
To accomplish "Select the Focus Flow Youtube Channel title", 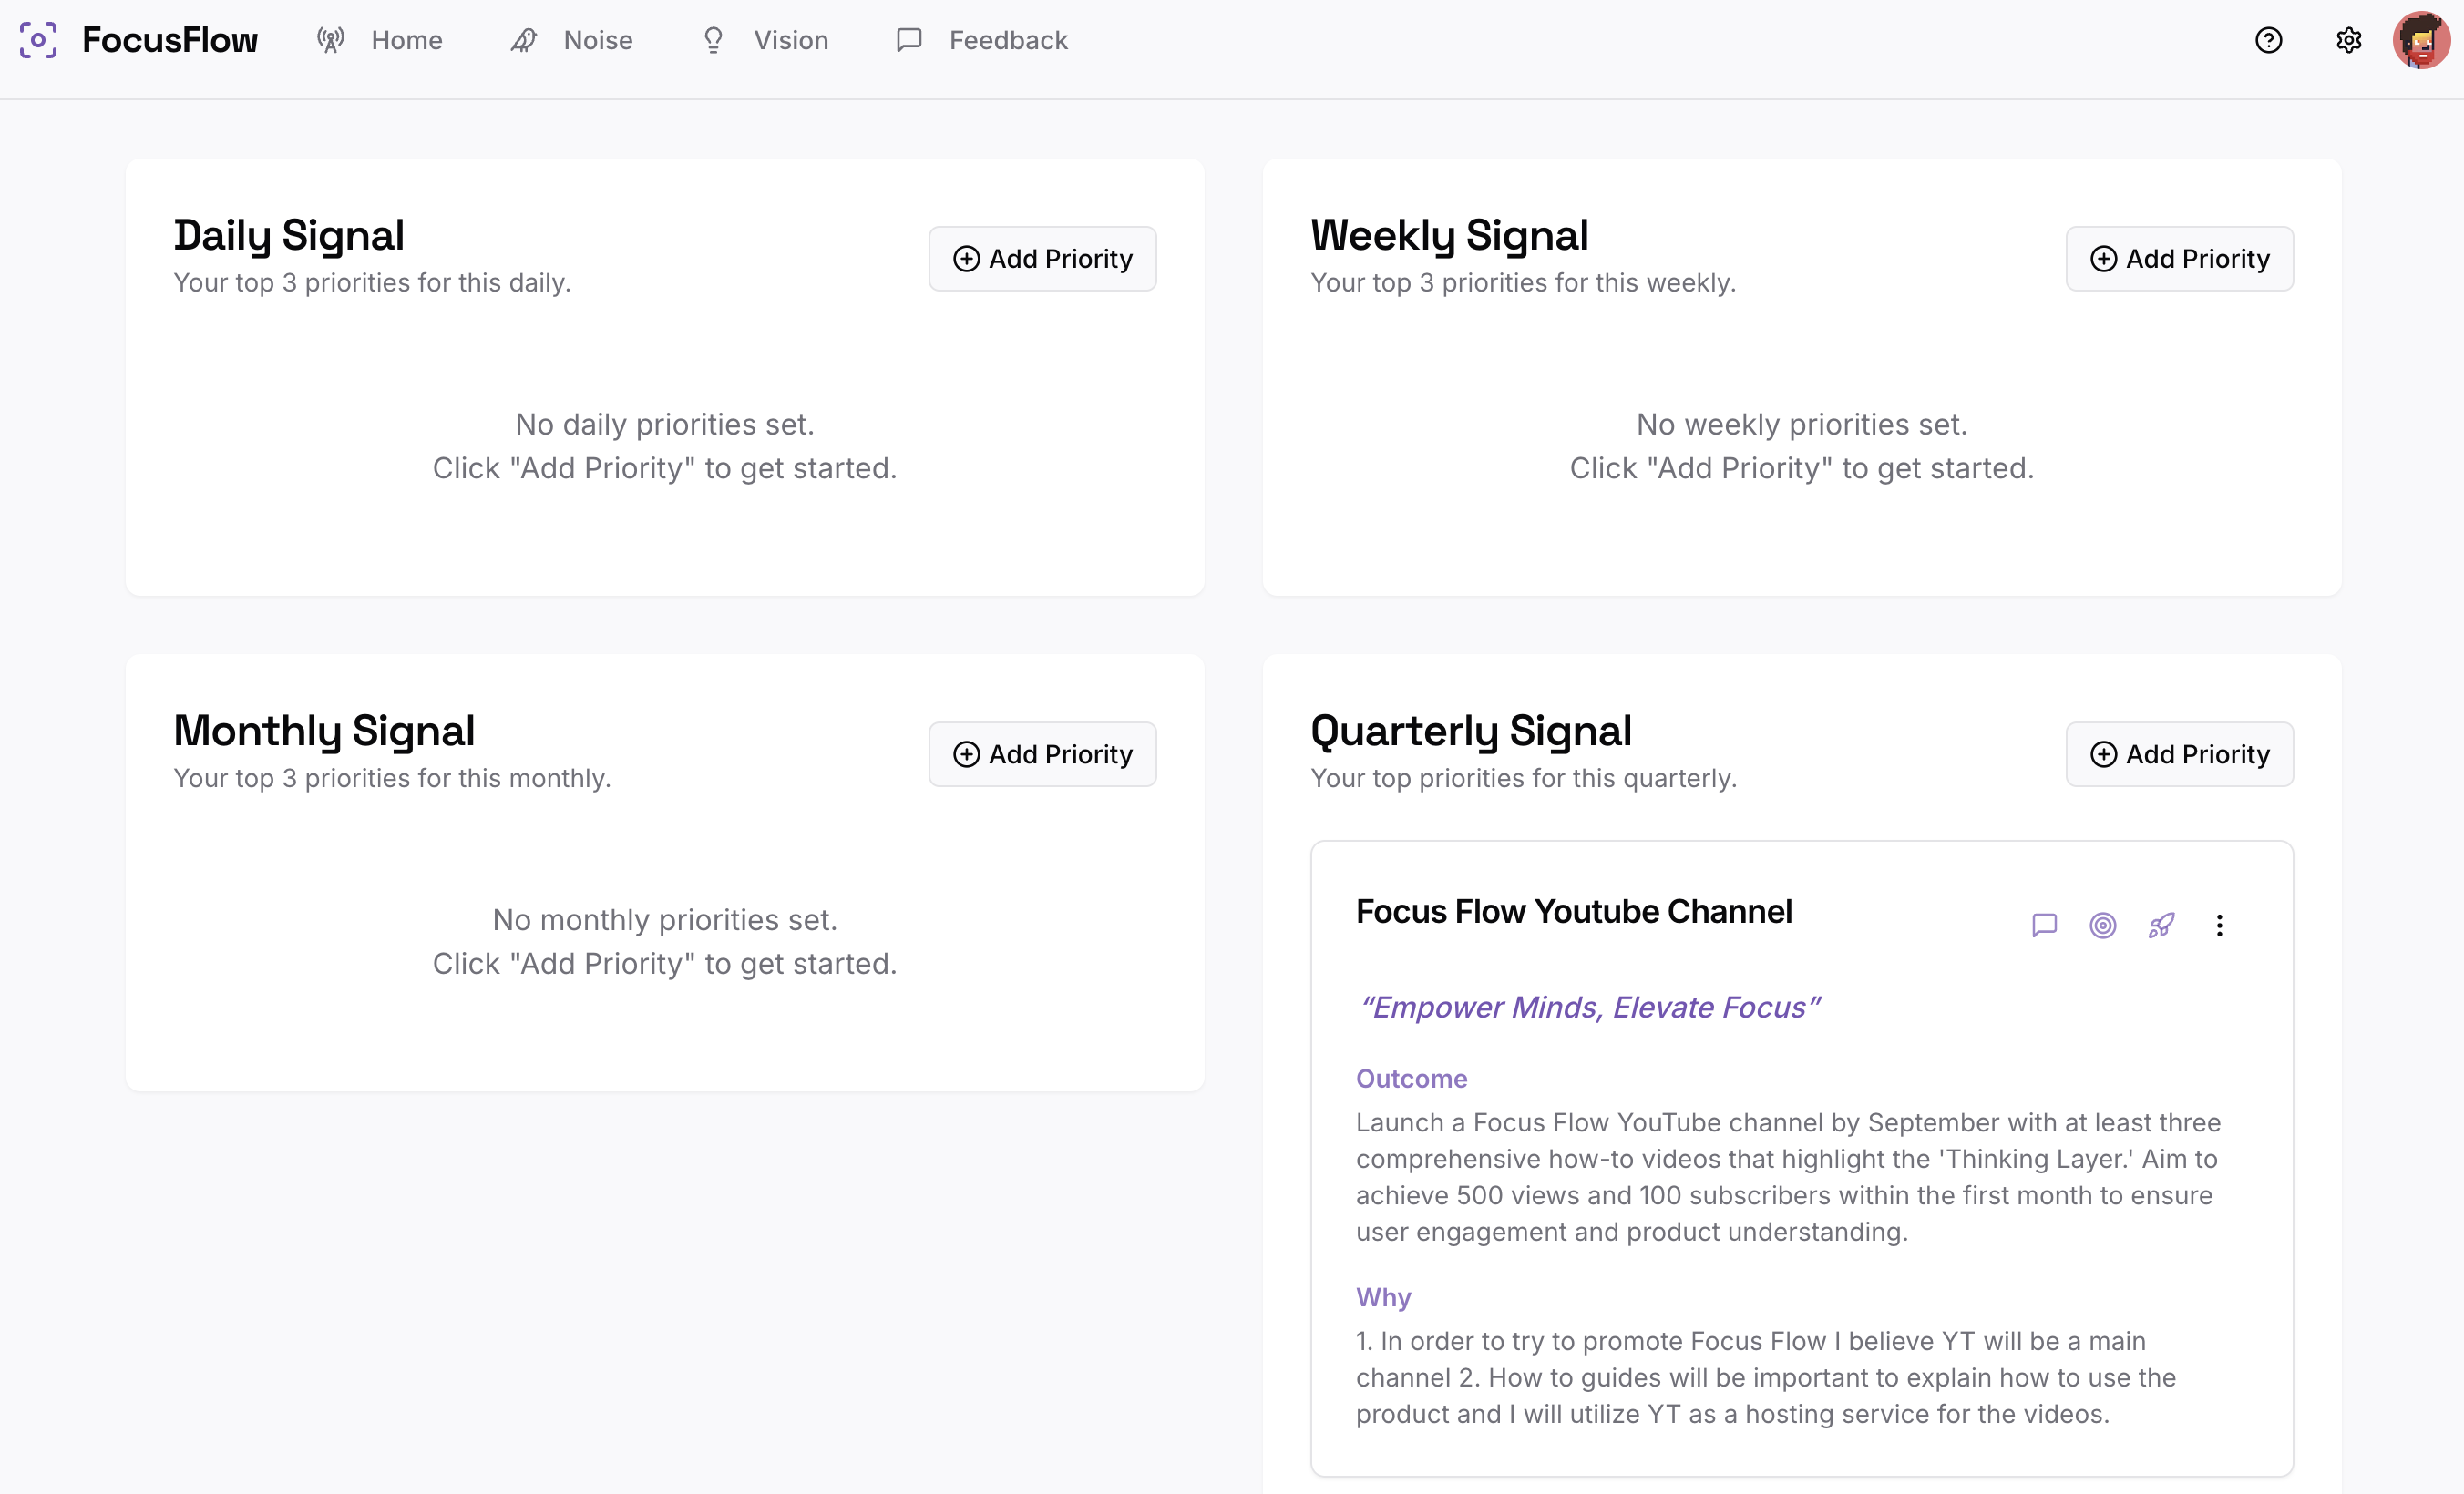I will pyautogui.click(x=1573, y=911).
